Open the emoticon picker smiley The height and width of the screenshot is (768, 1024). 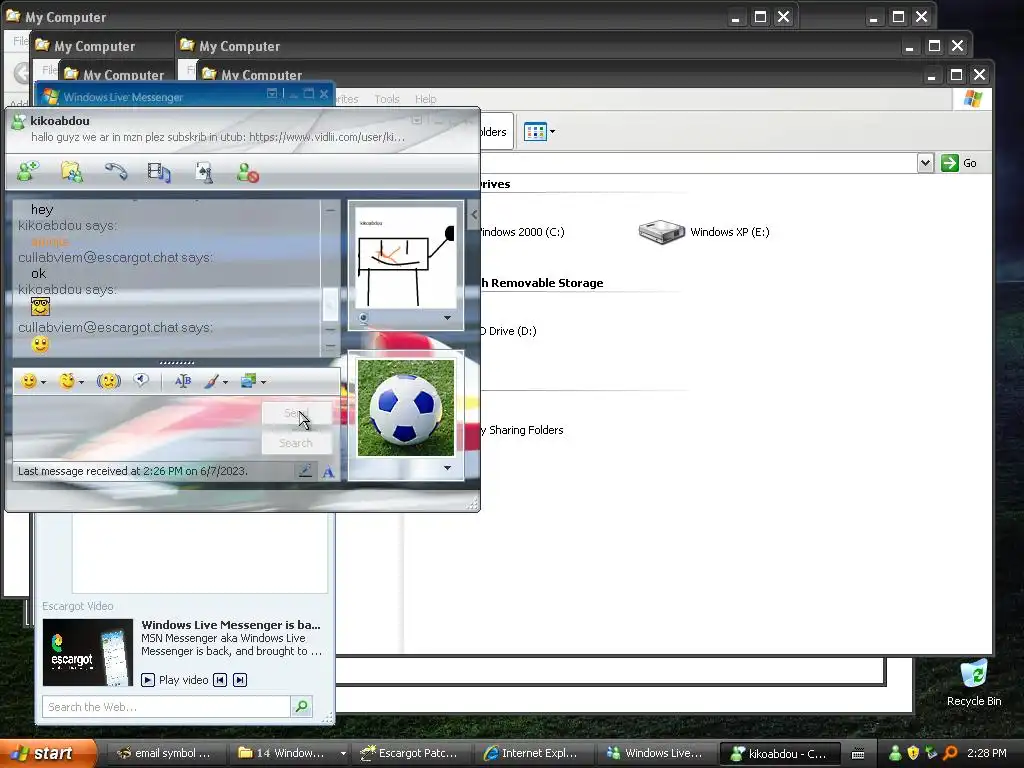click(29, 381)
